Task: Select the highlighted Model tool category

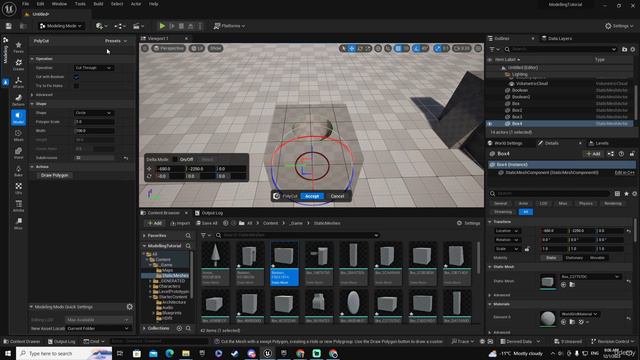Action: click(x=18, y=118)
